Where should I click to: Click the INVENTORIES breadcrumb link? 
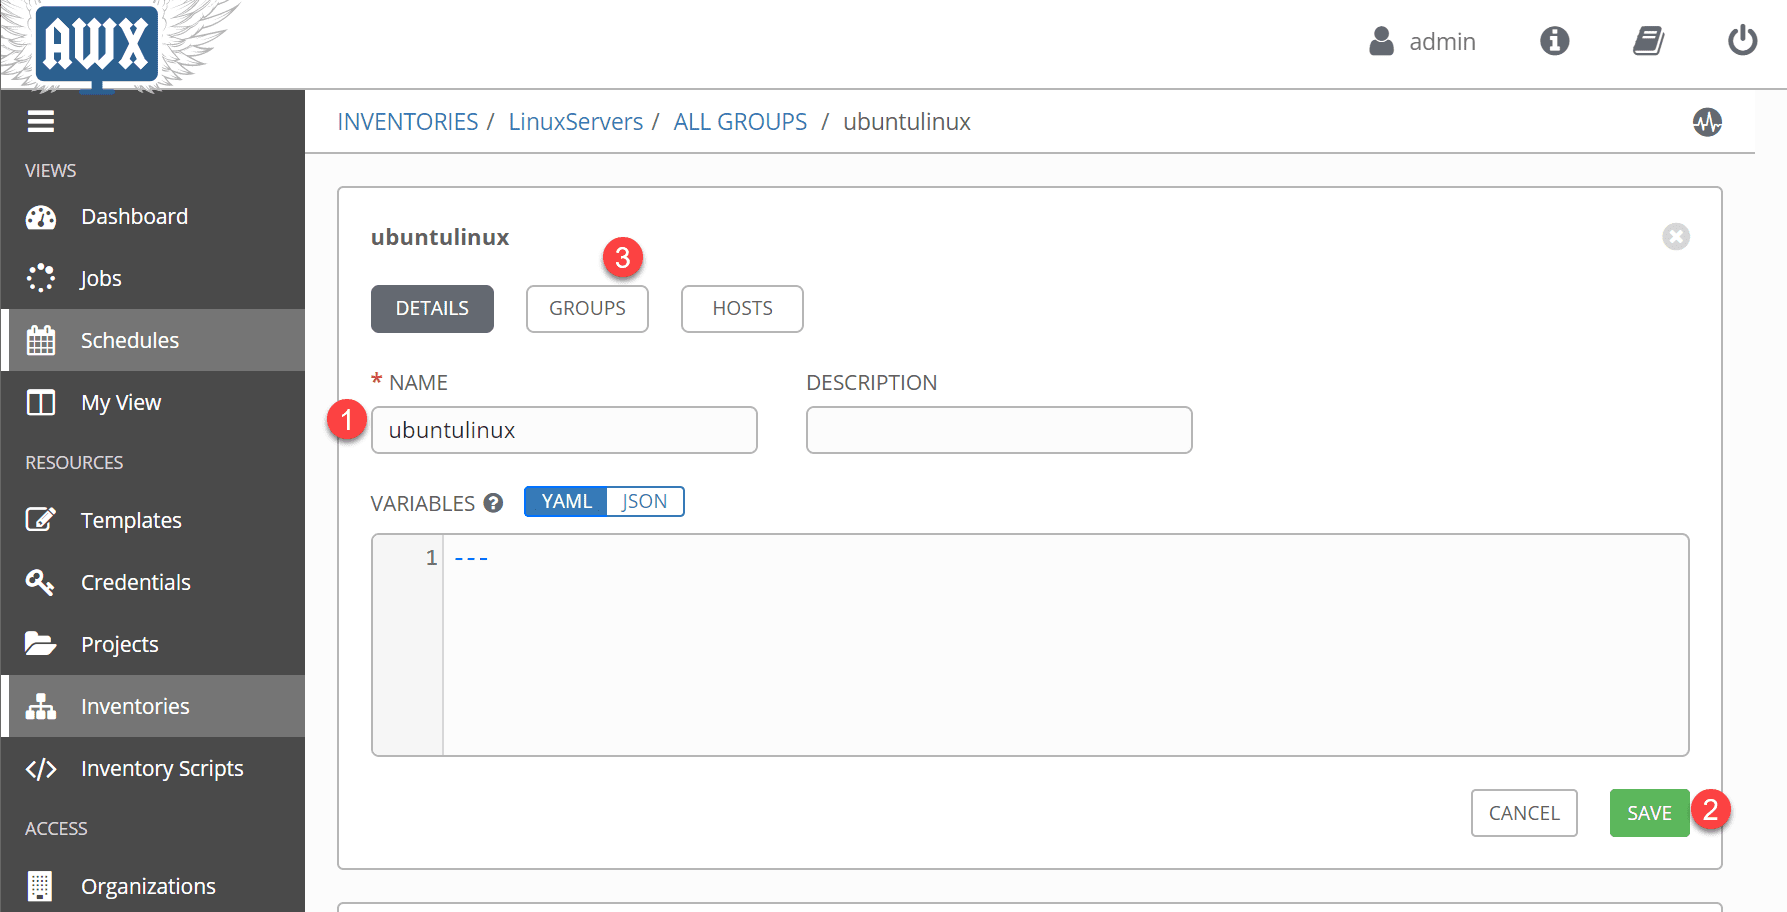click(x=408, y=122)
